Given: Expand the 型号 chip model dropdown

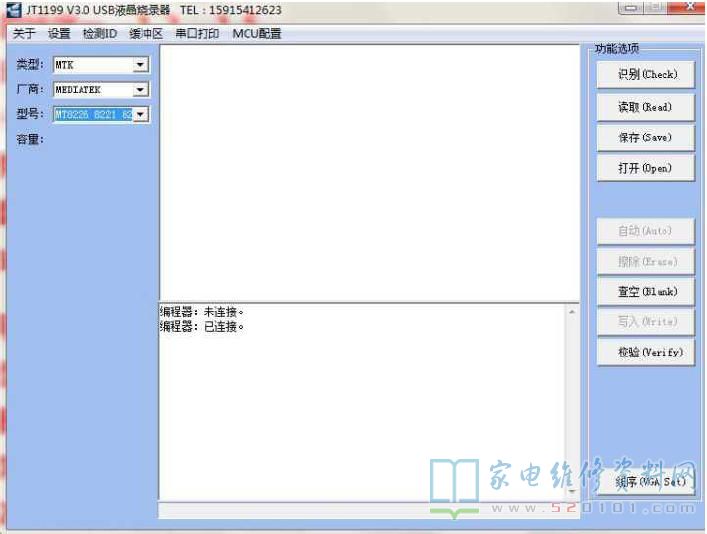Looking at the screenshot, I should (140, 115).
